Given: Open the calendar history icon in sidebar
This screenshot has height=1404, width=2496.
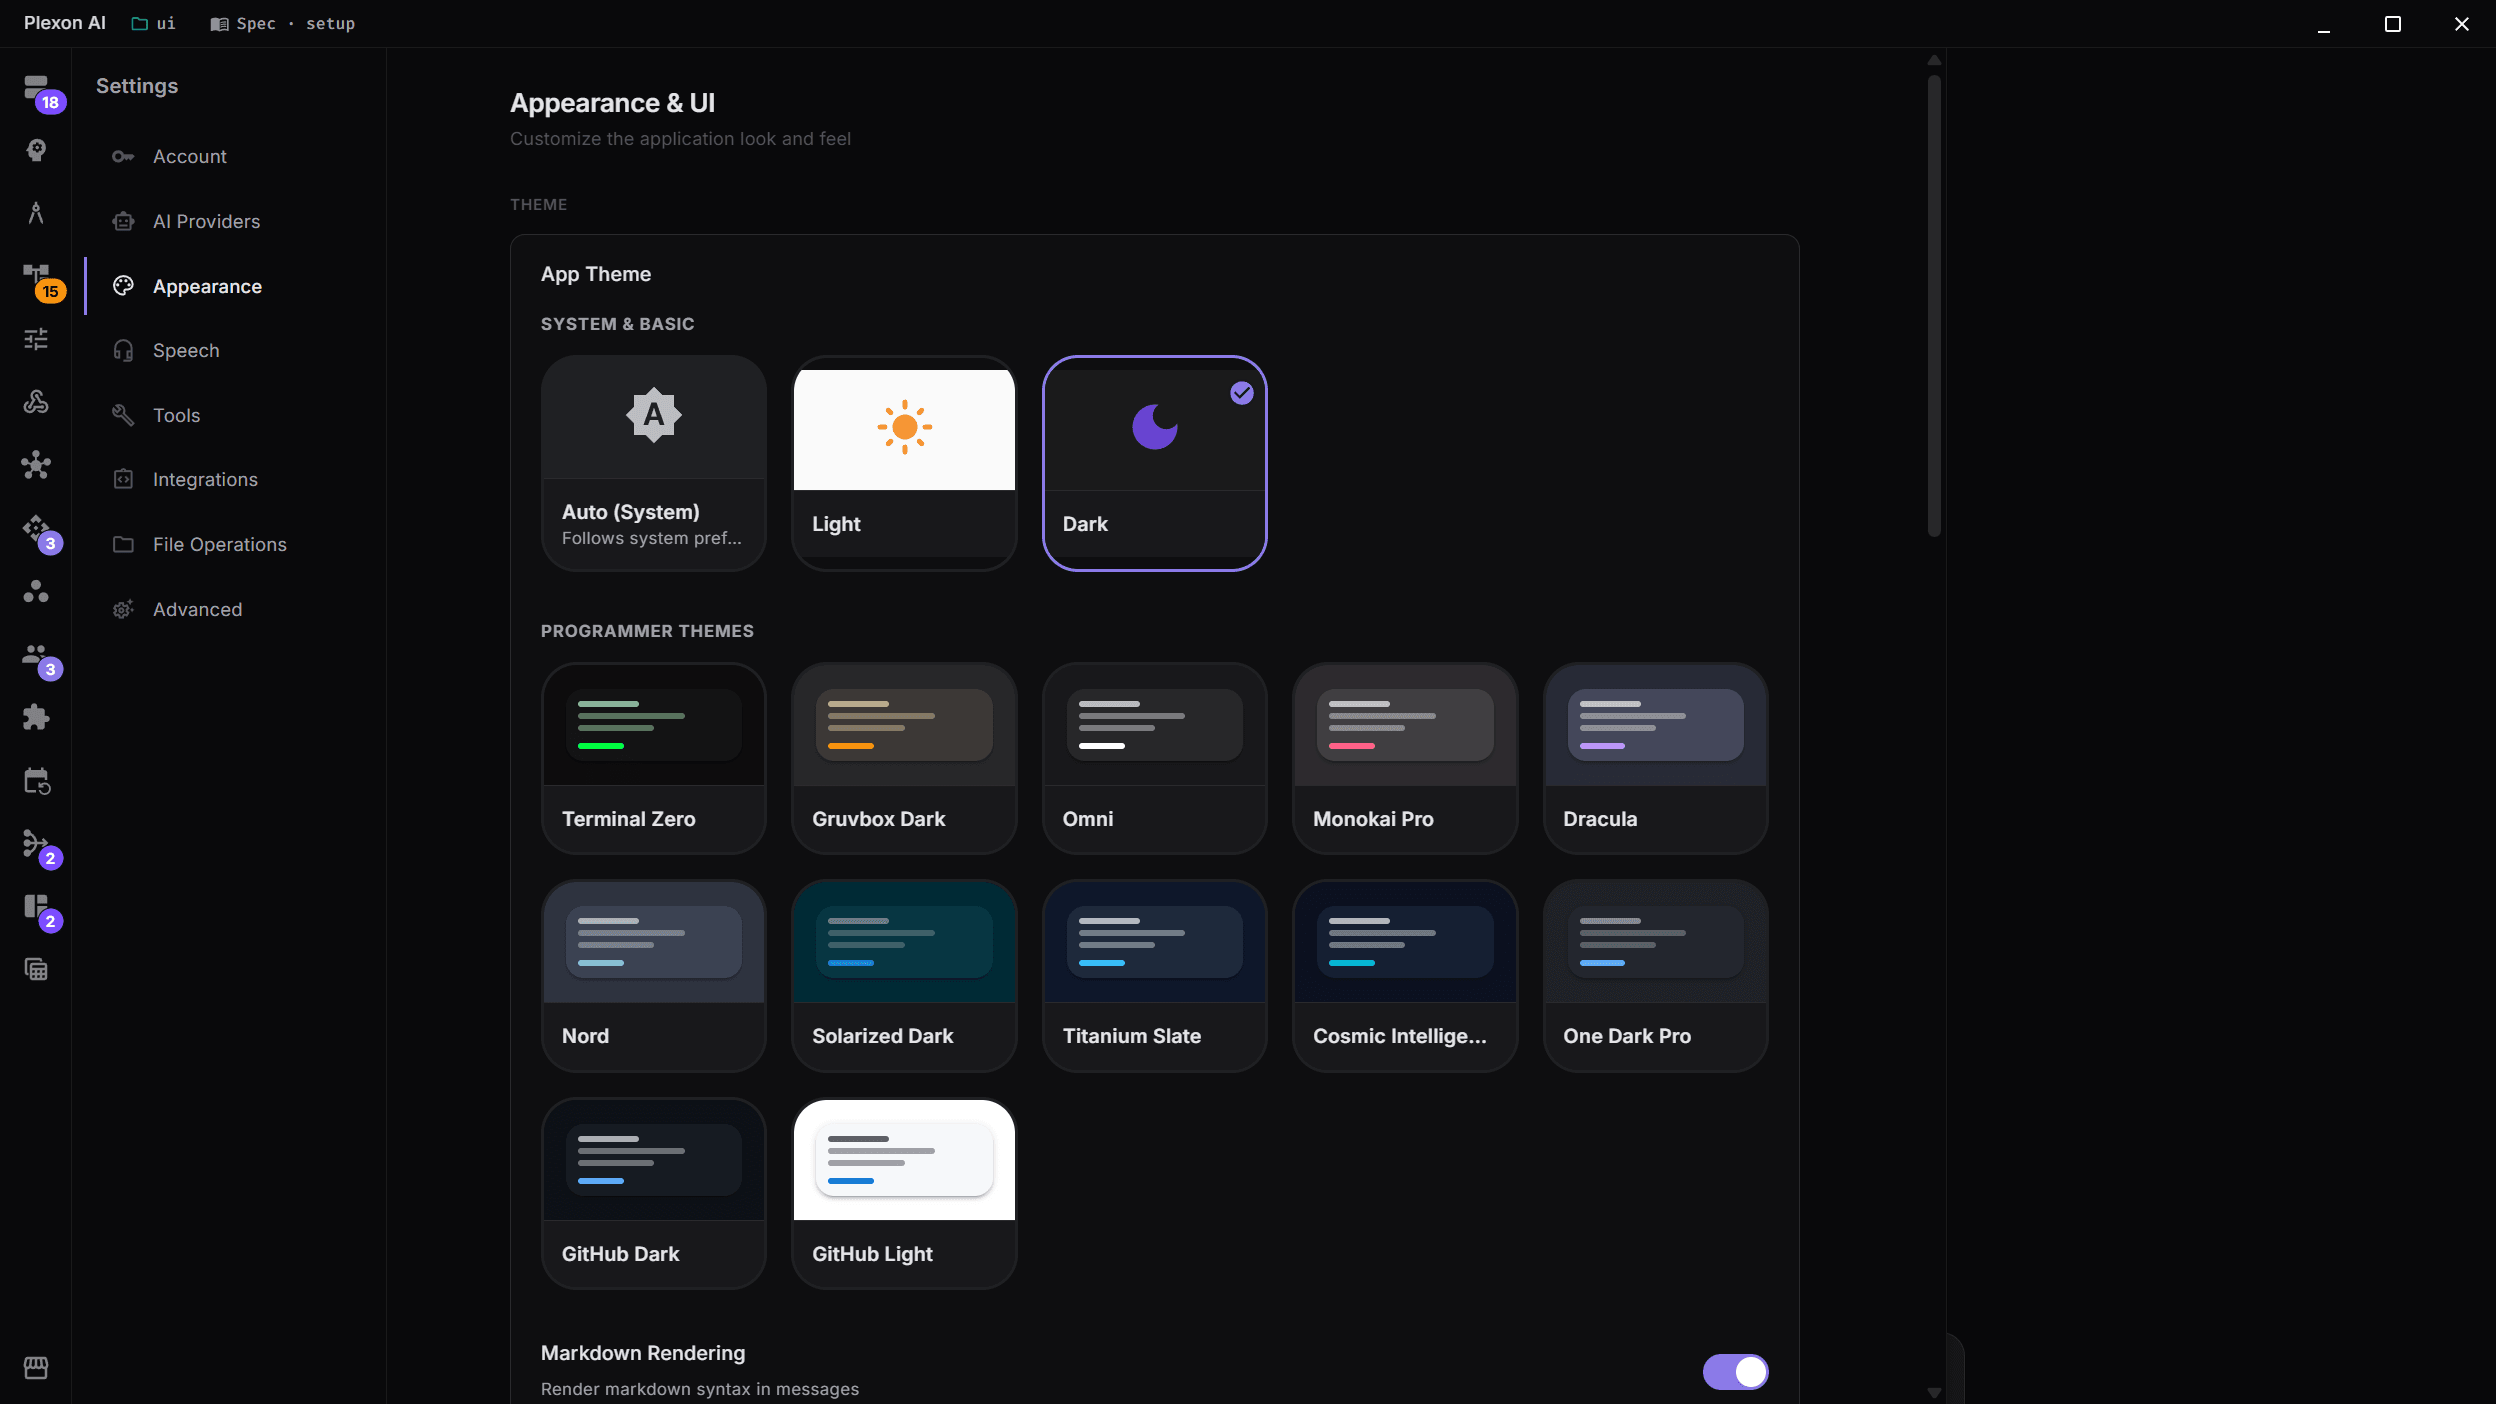Looking at the screenshot, I should pos(37,781).
